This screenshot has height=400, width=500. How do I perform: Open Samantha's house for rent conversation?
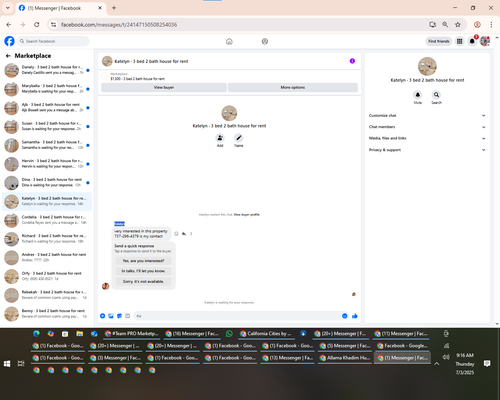pos(47,145)
